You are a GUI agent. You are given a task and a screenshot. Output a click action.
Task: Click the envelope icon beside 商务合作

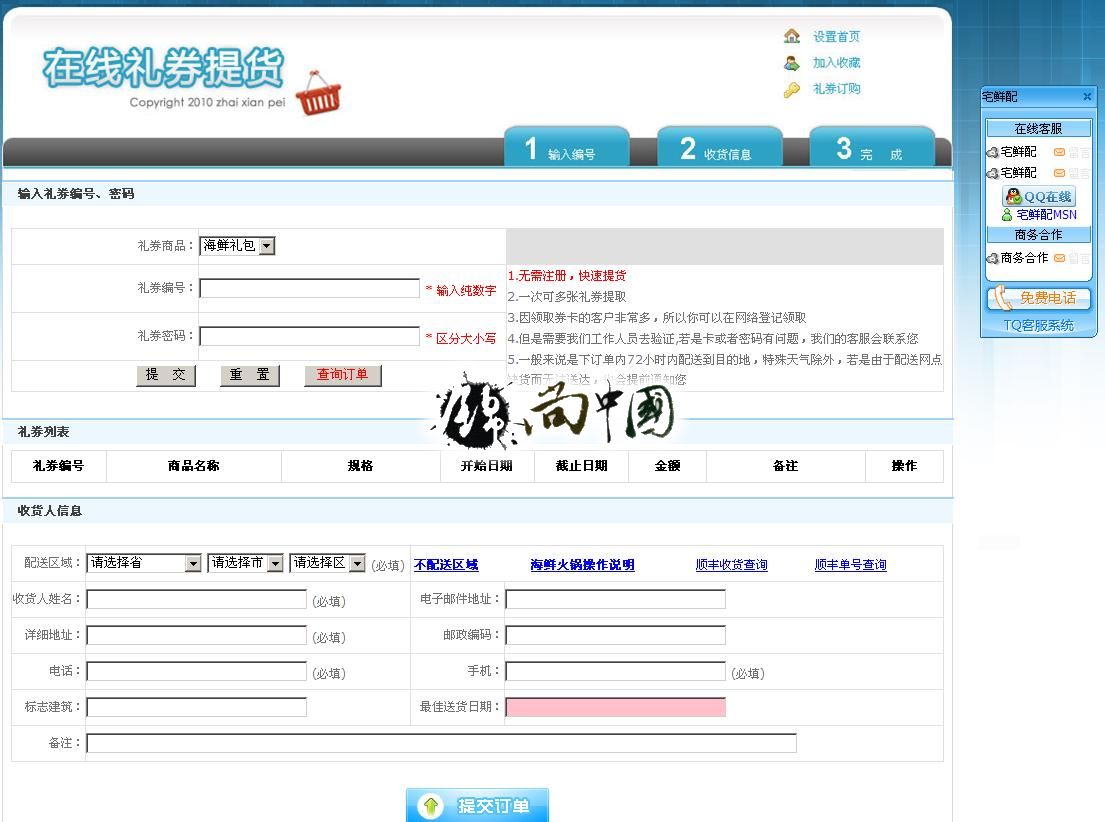click(1059, 258)
